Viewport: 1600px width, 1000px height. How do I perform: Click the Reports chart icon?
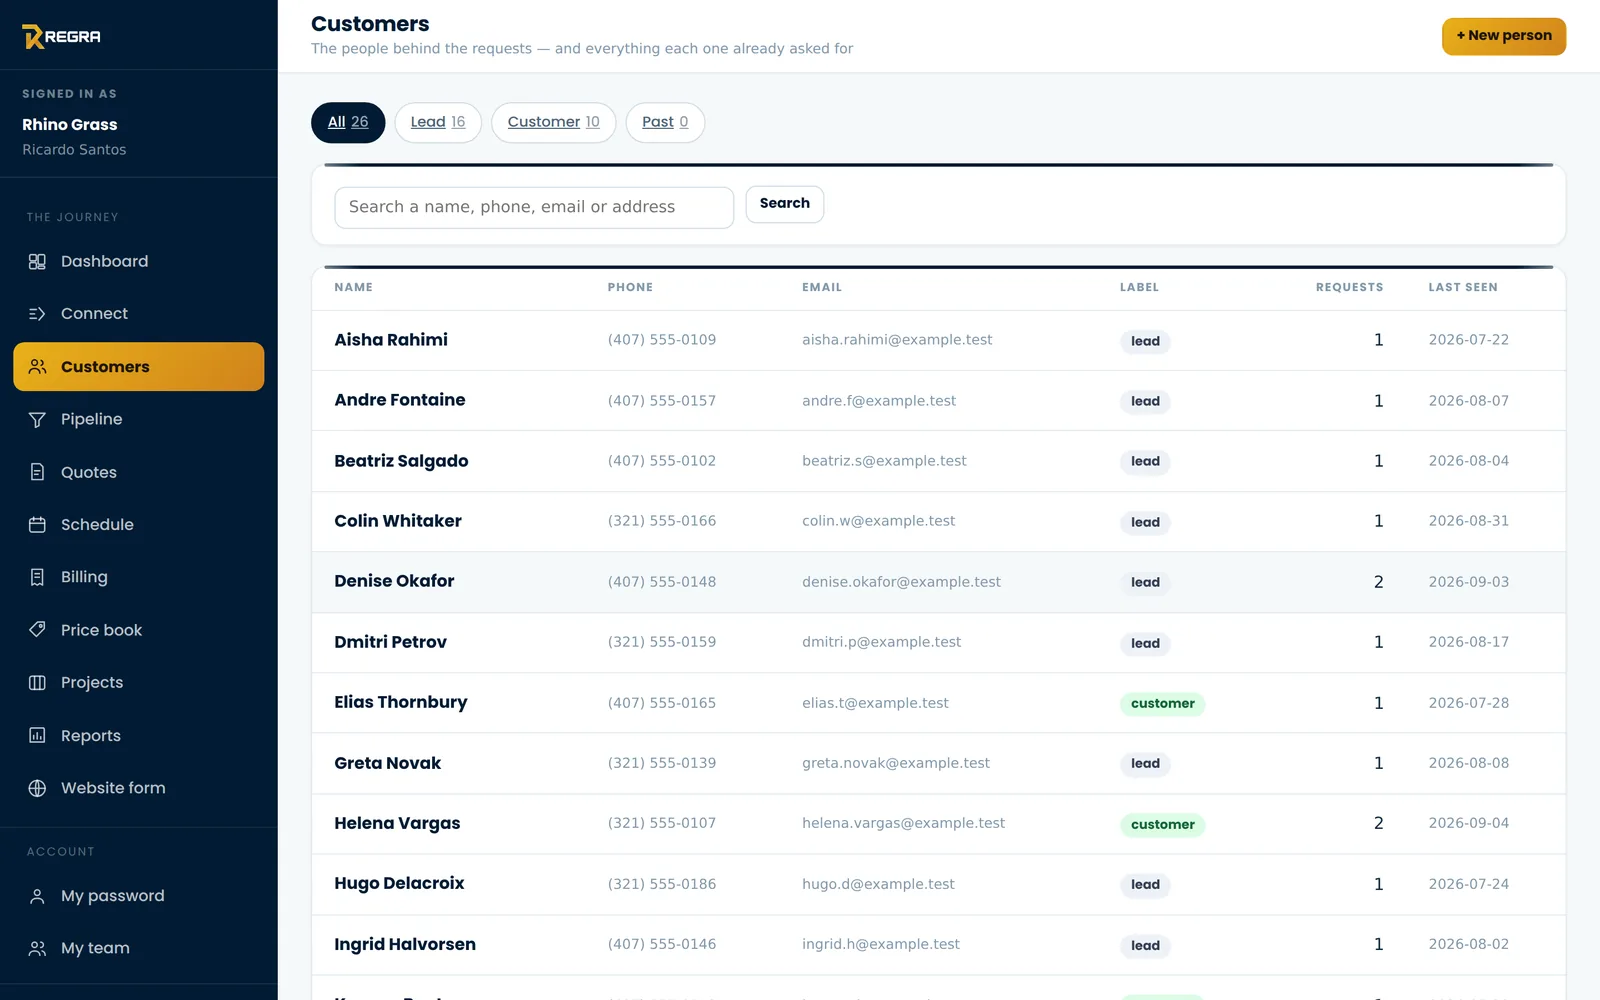pyautogui.click(x=37, y=736)
